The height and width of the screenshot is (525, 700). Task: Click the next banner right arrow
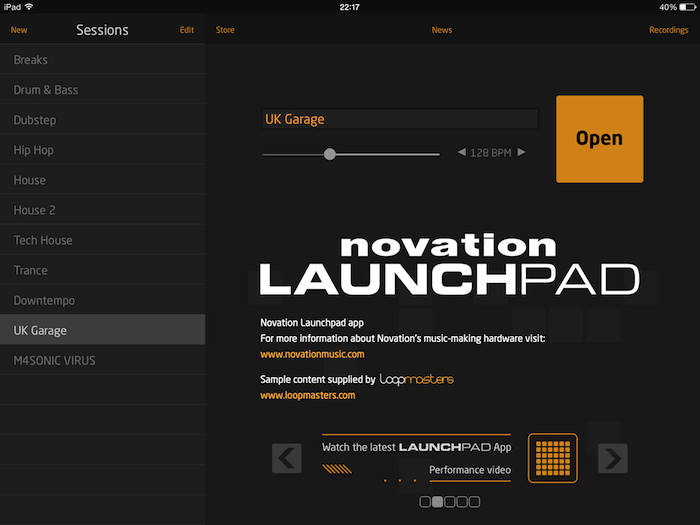click(x=612, y=458)
